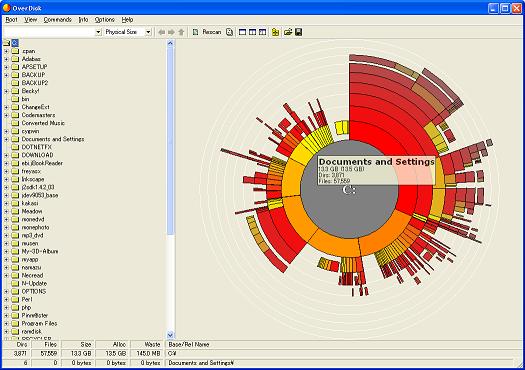Click the folder icon beside kakasi
525x370 pixels.
pyautogui.click(x=15, y=203)
